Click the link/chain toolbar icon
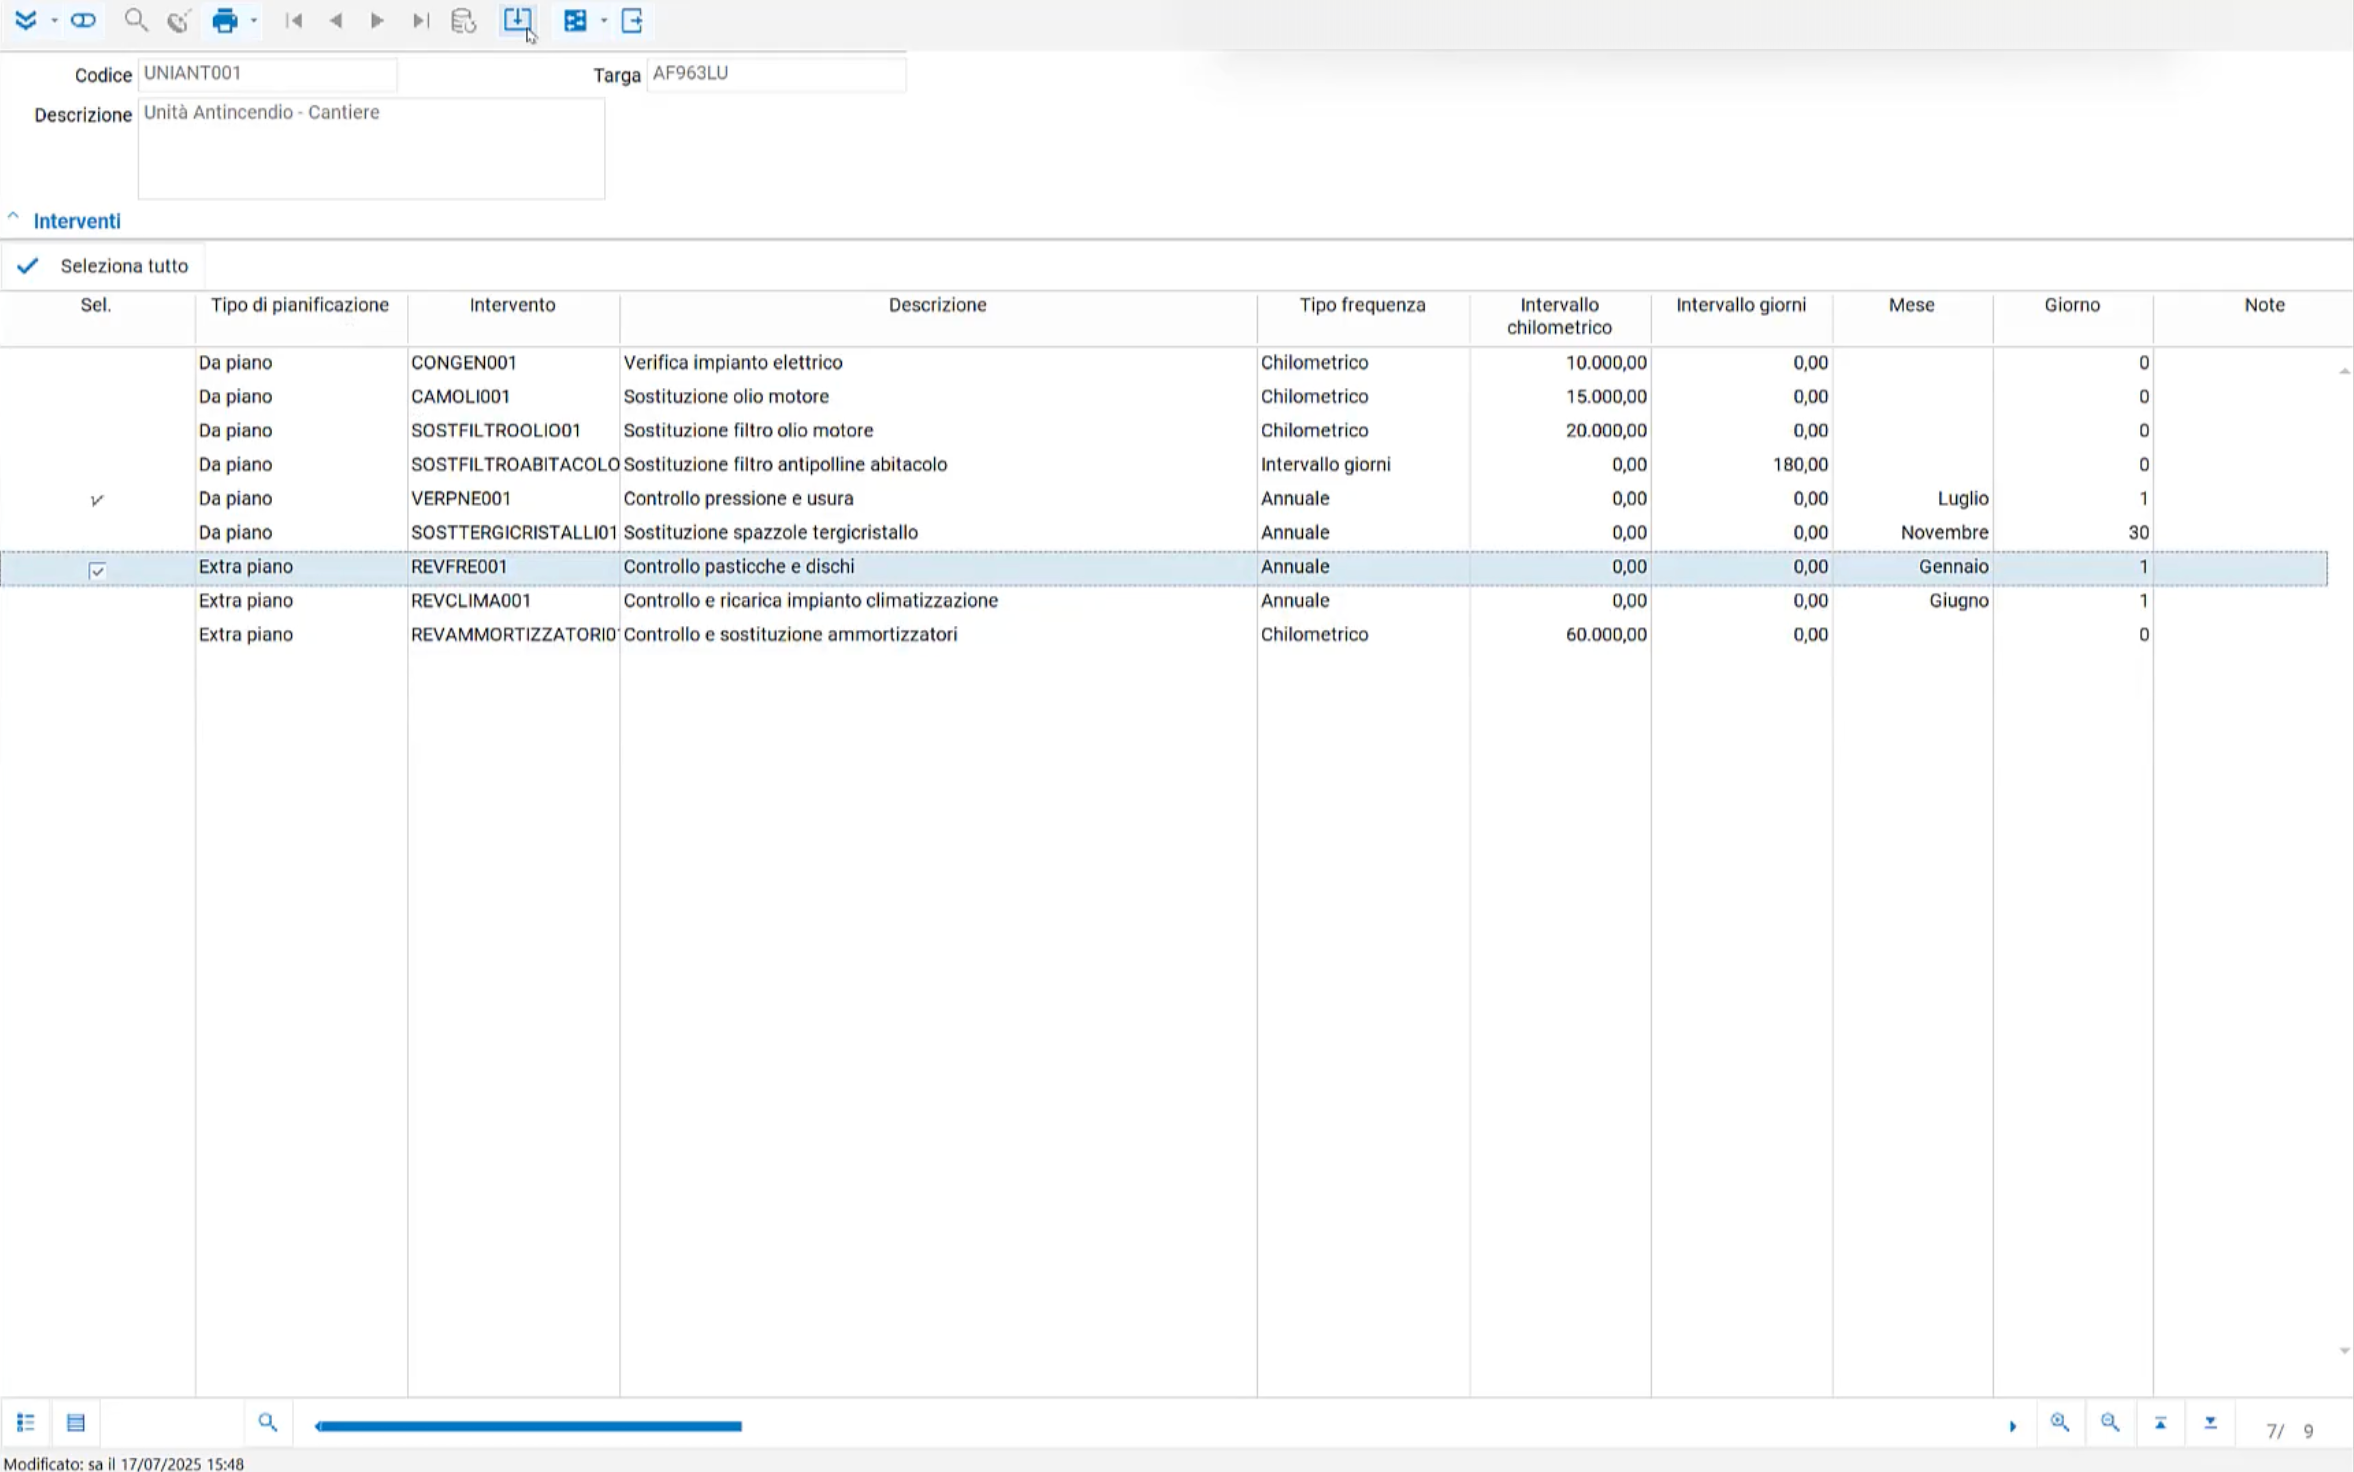Screen dimensions: 2354x1472 pyautogui.click(x=83, y=20)
